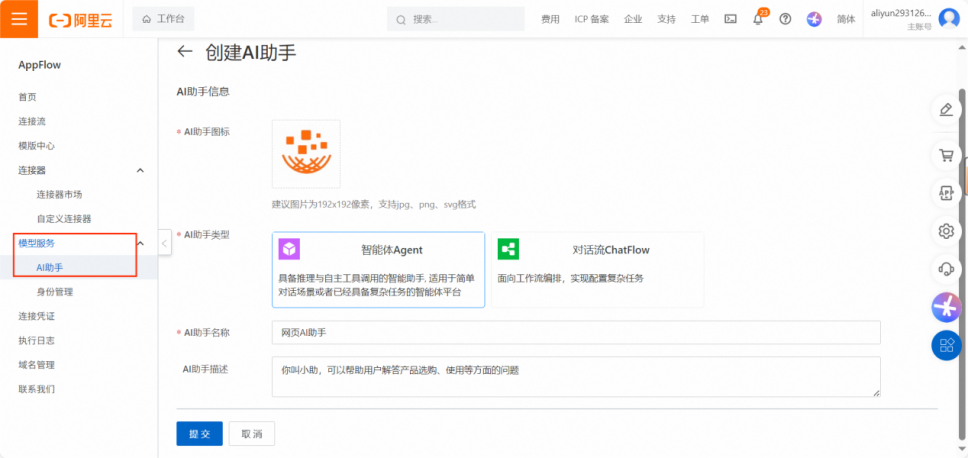Viewport: 968px width, 458px height.
Task: Open the orange hamburger main menu
Action: (19, 19)
